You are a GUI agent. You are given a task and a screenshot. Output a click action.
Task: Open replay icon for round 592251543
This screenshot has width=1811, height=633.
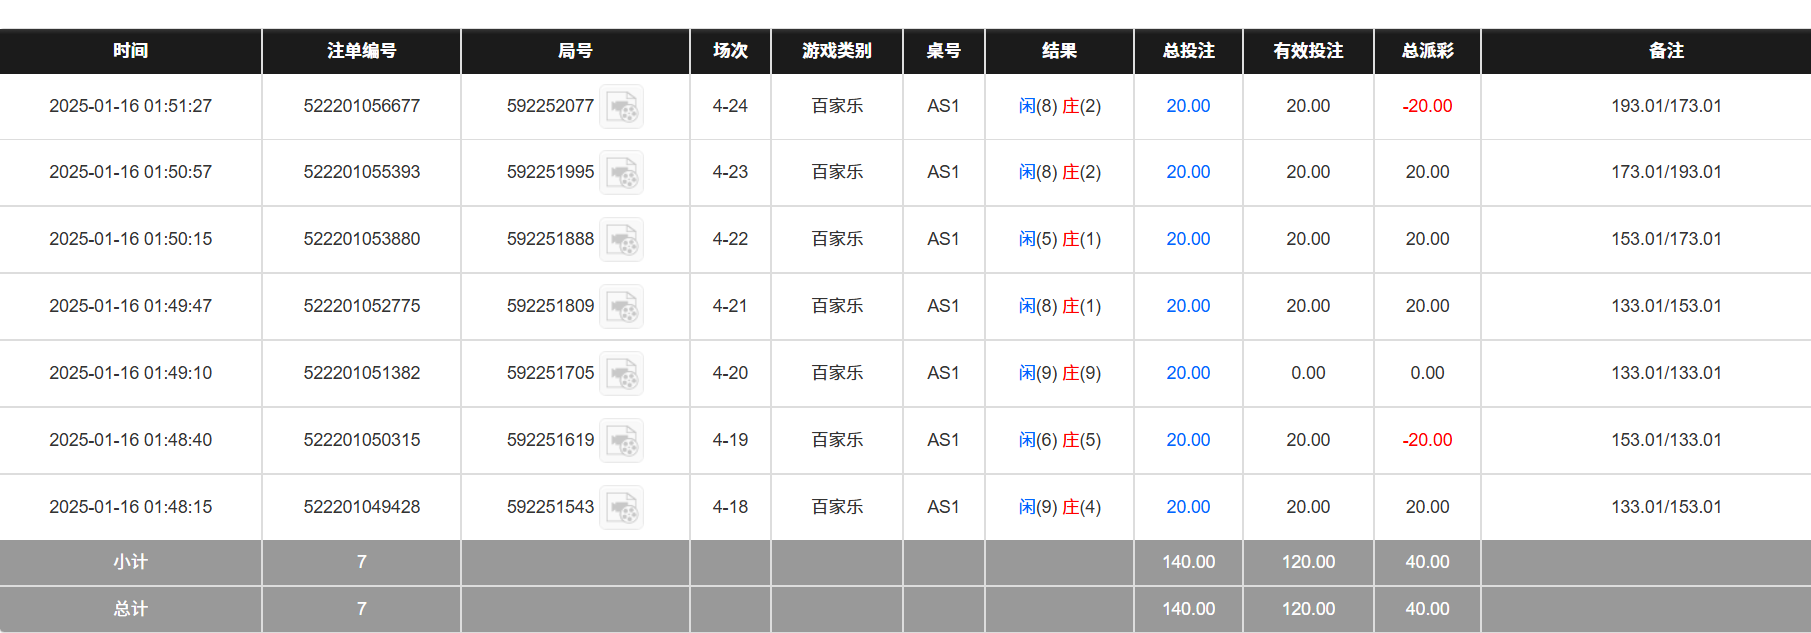point(621,508)
